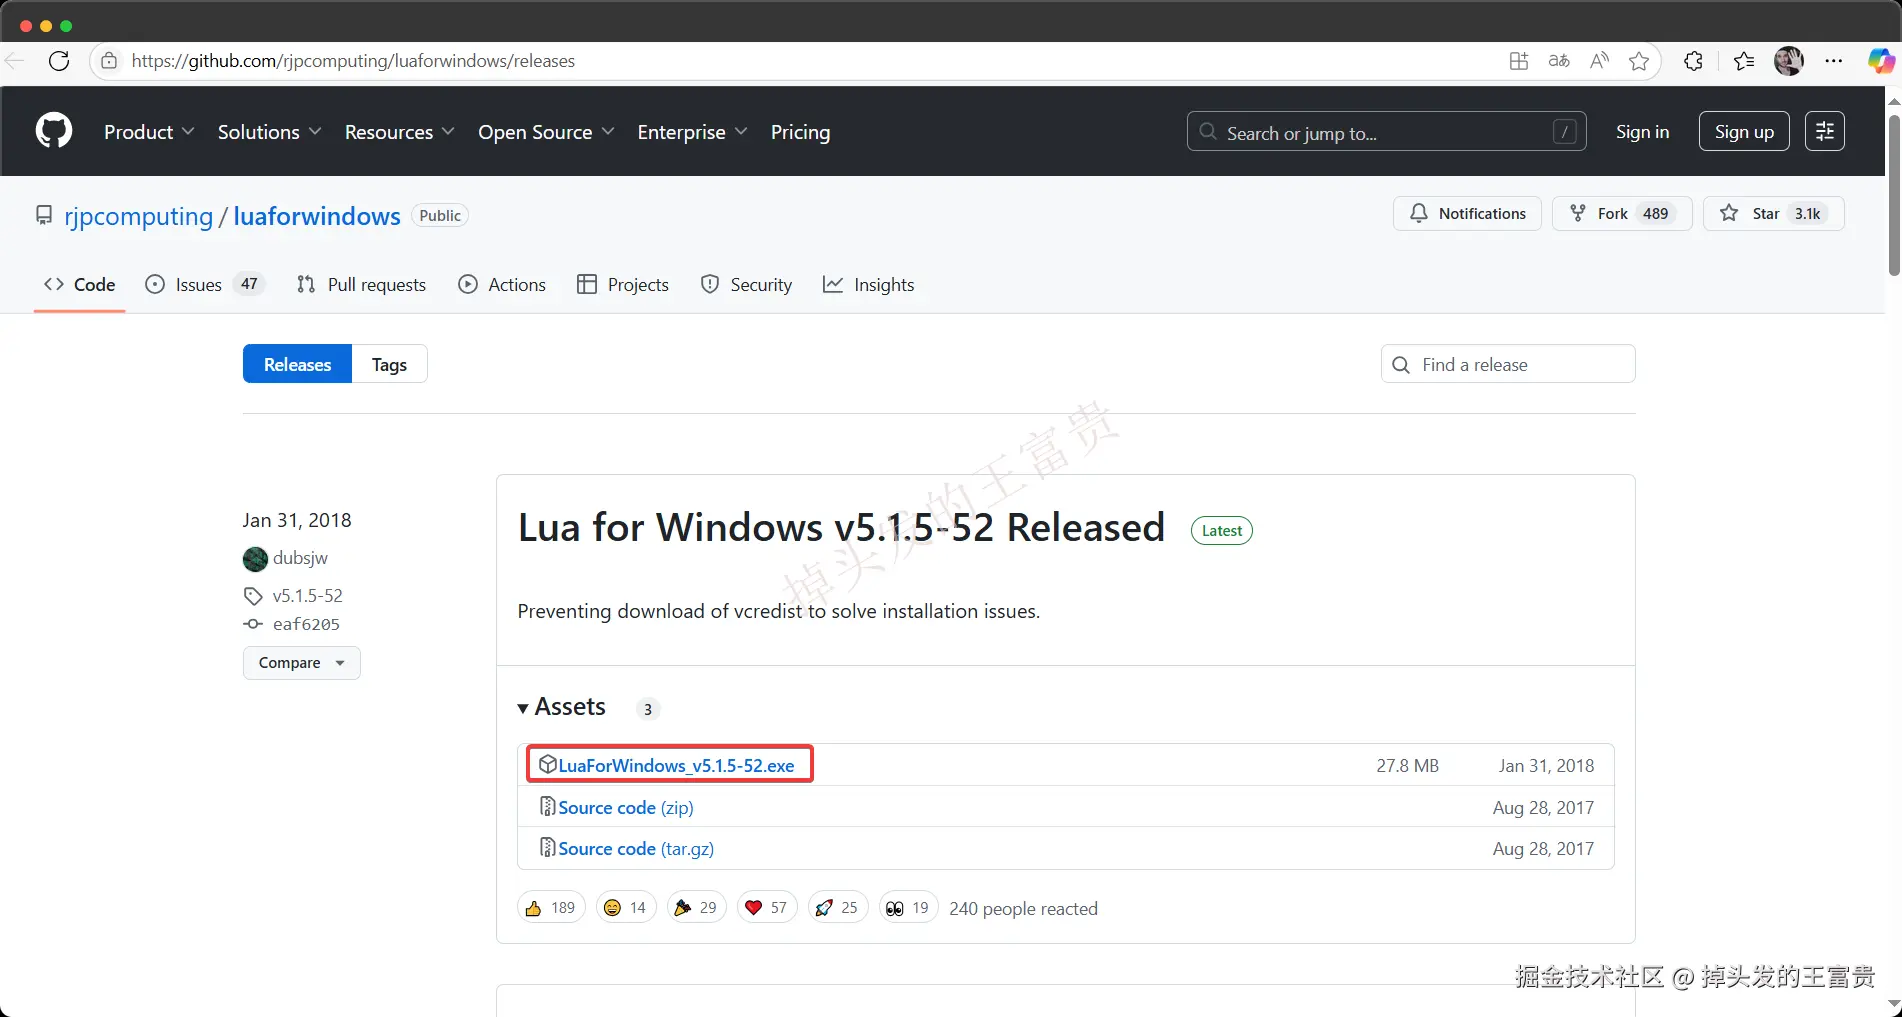Switch to the Code tab
Viewport: 1902px width, 1017px height.
pos(80,285)
